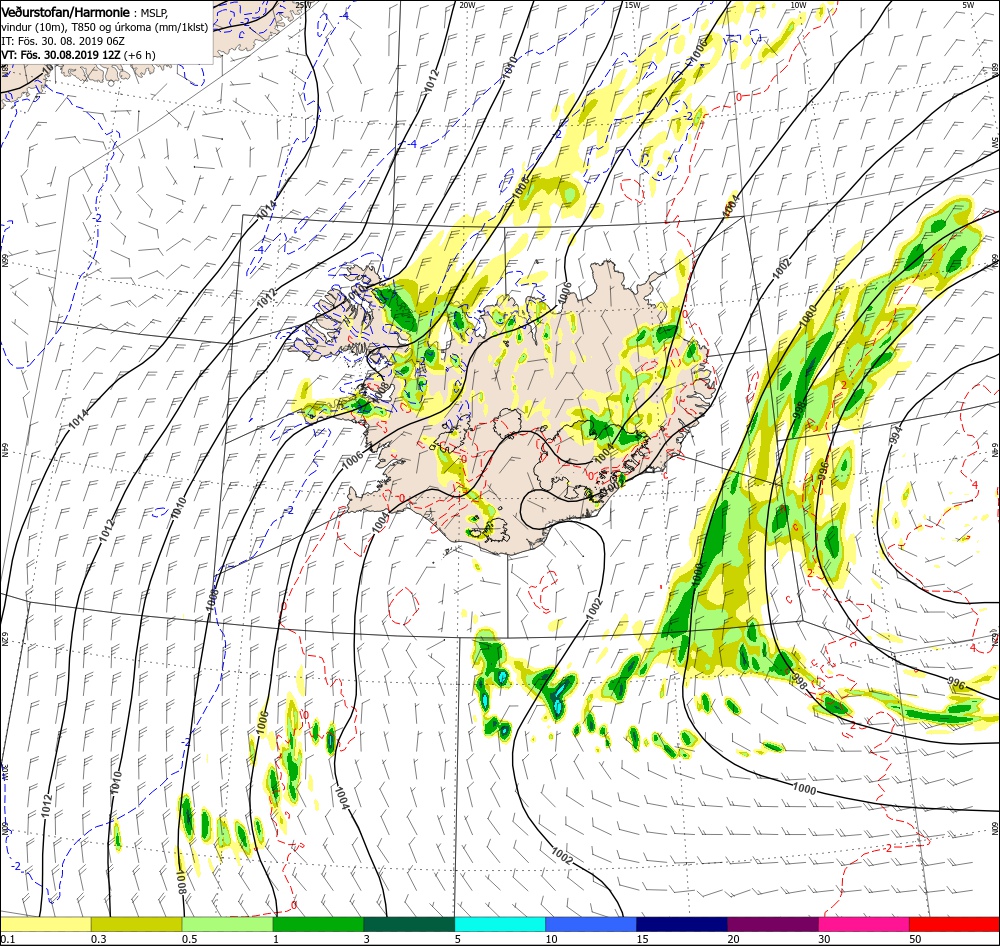Image resolution: width=1000 pixels, height=946 pixels.
Task: Pick the blue 10 mm legend swatch
Action: click(x=591, y=924)
